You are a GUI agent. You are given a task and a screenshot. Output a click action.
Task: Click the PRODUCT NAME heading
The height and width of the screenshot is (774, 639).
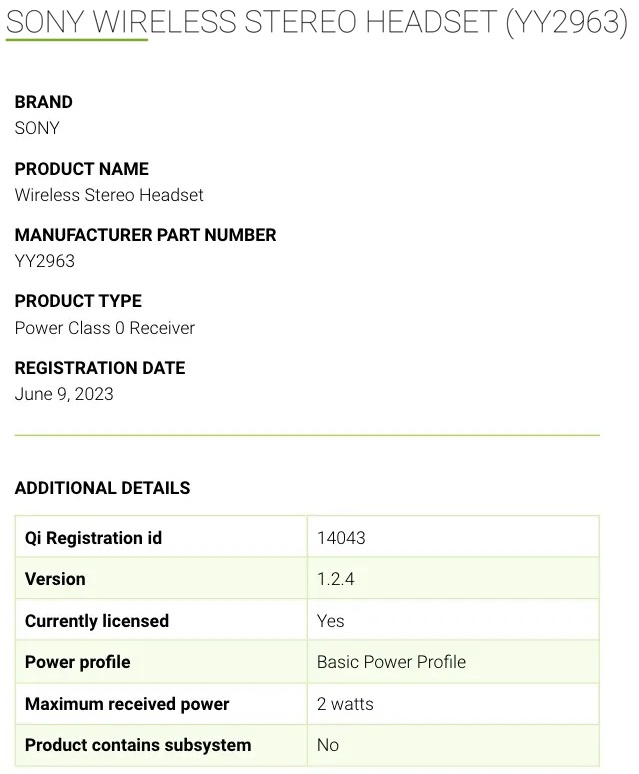pos(82,169)
